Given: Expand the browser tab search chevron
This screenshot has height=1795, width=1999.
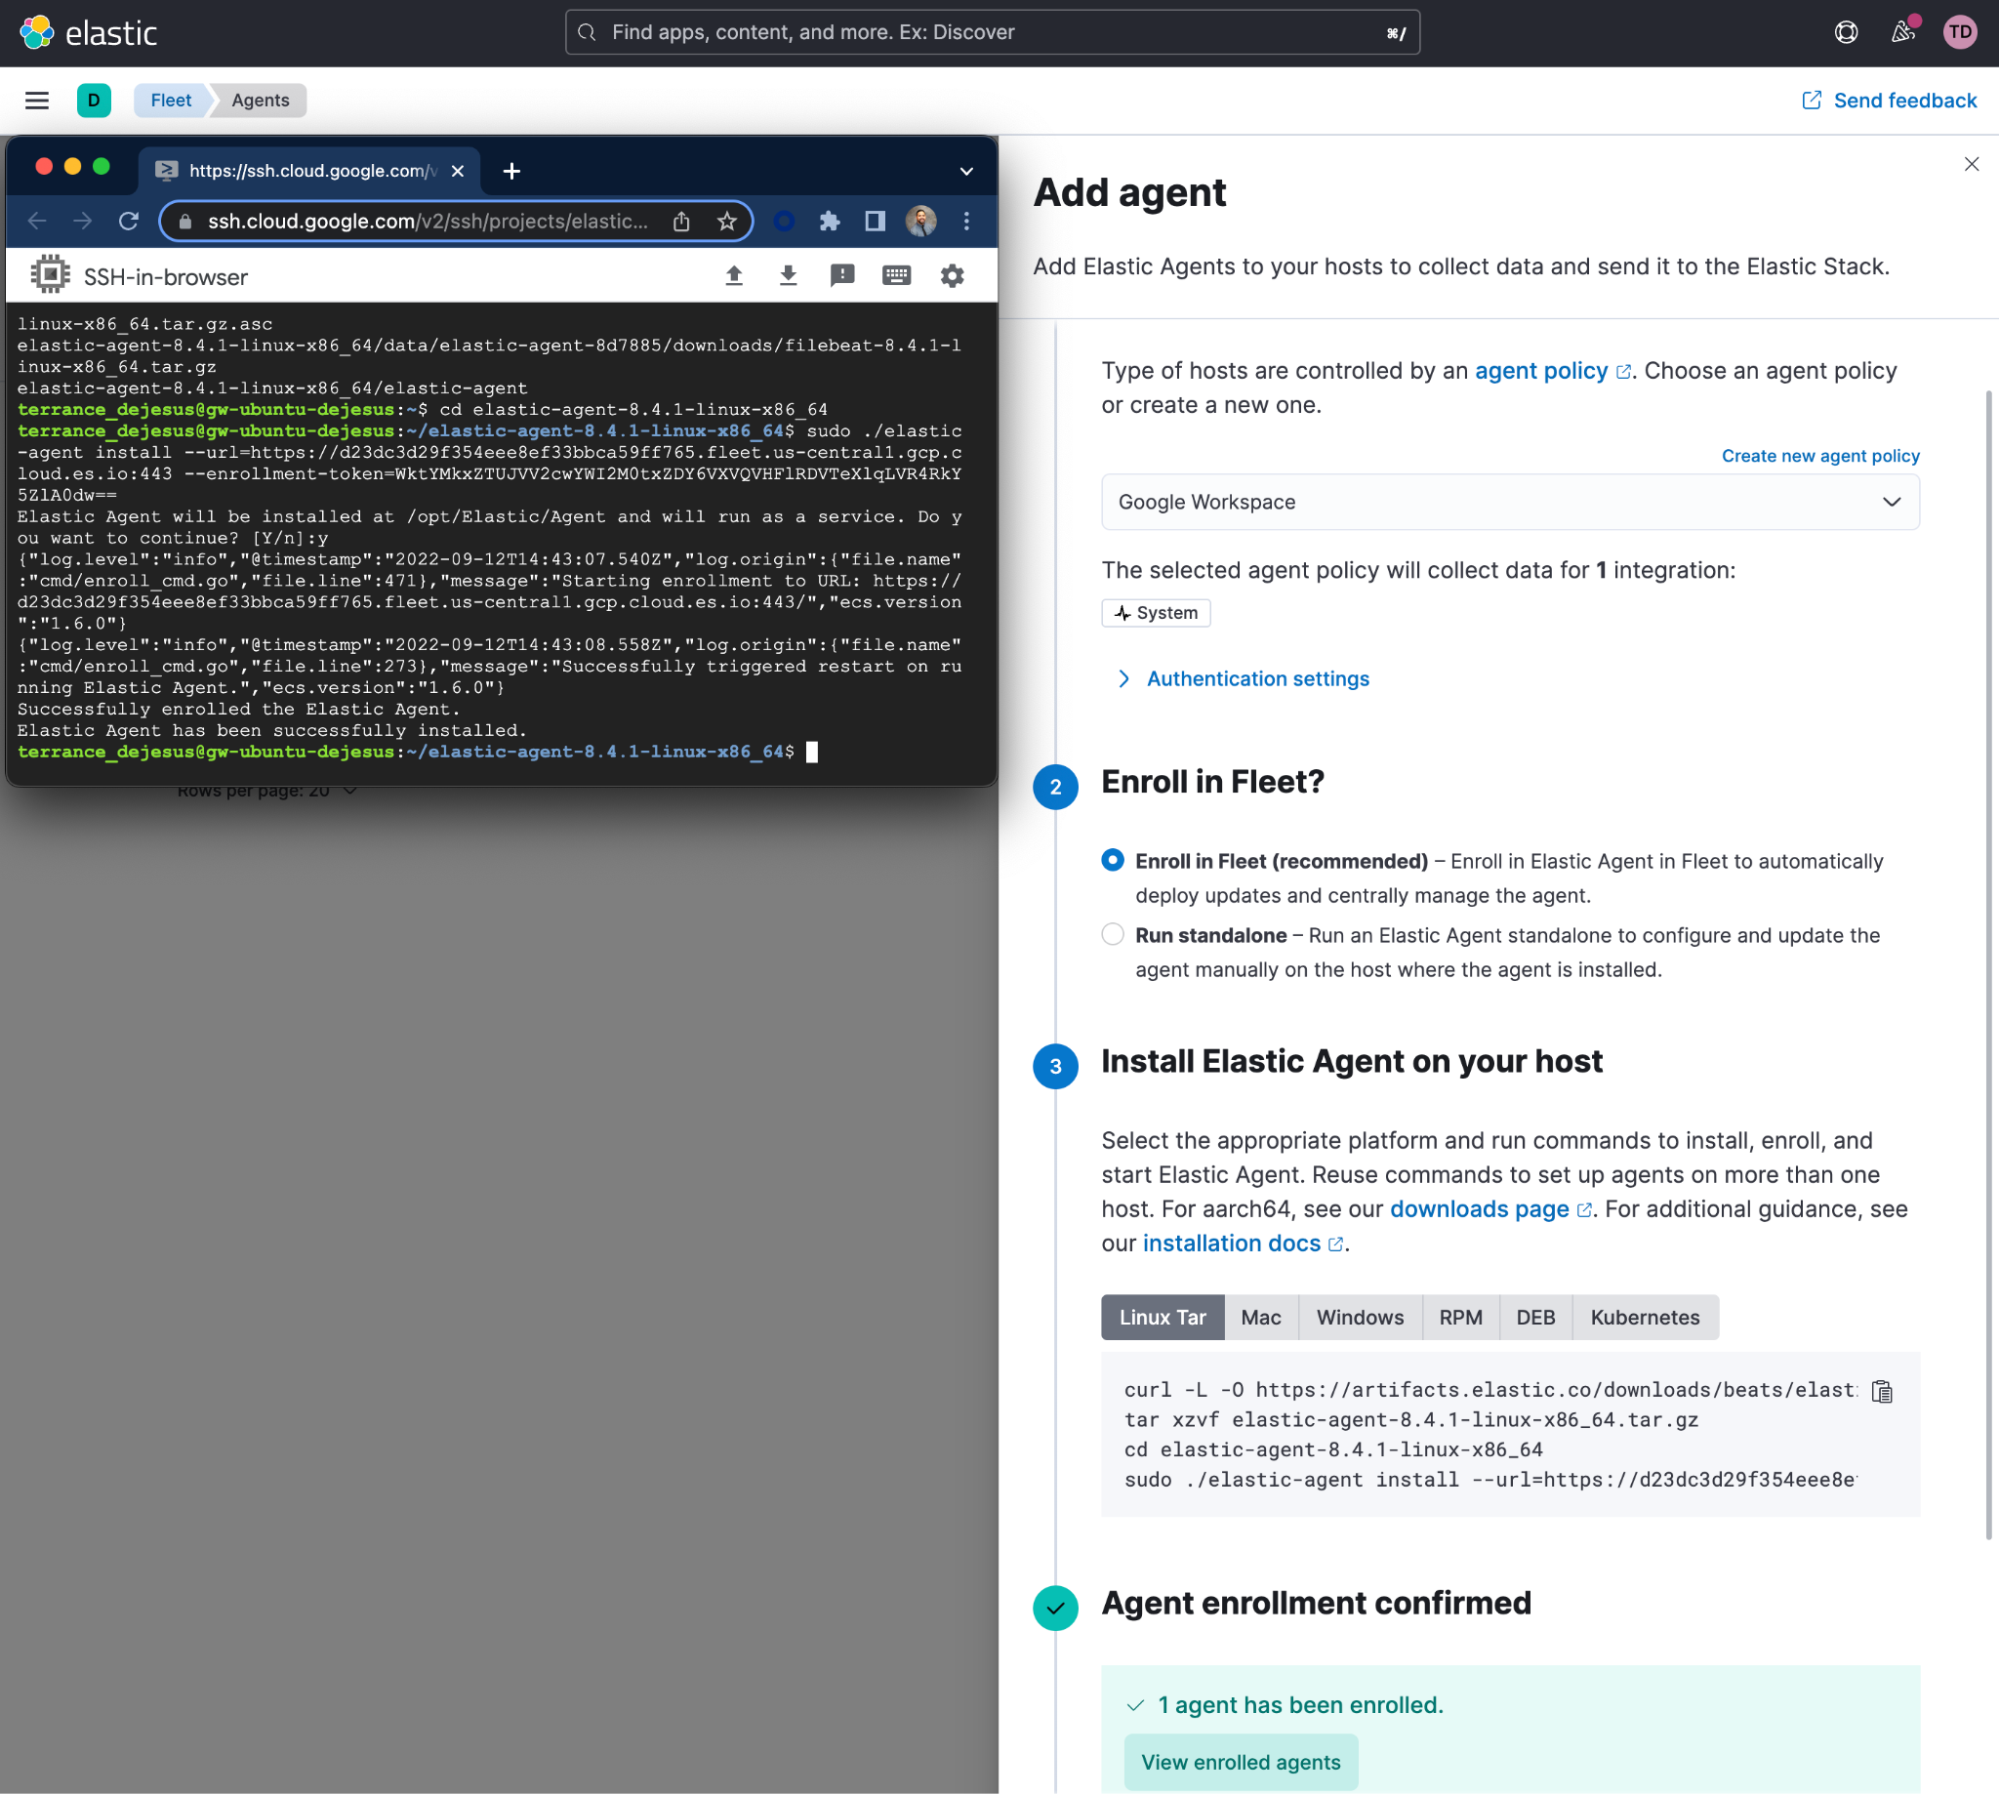Looking at the screenshot, I should 966,171.
